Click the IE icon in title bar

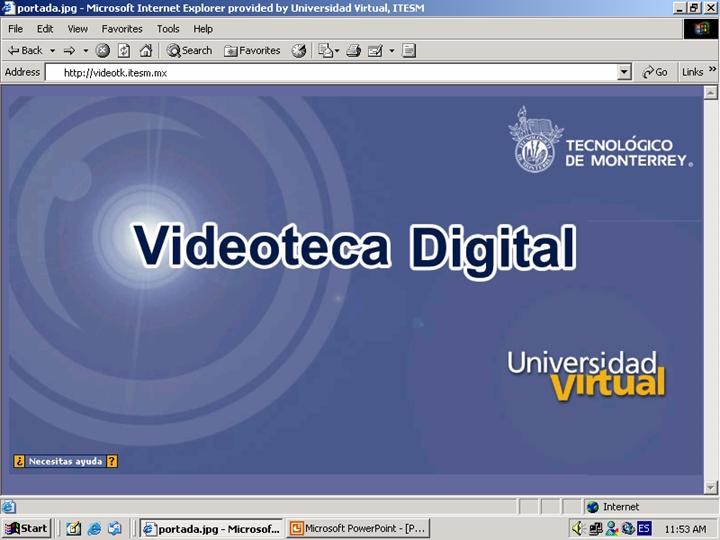coord(8,8)
